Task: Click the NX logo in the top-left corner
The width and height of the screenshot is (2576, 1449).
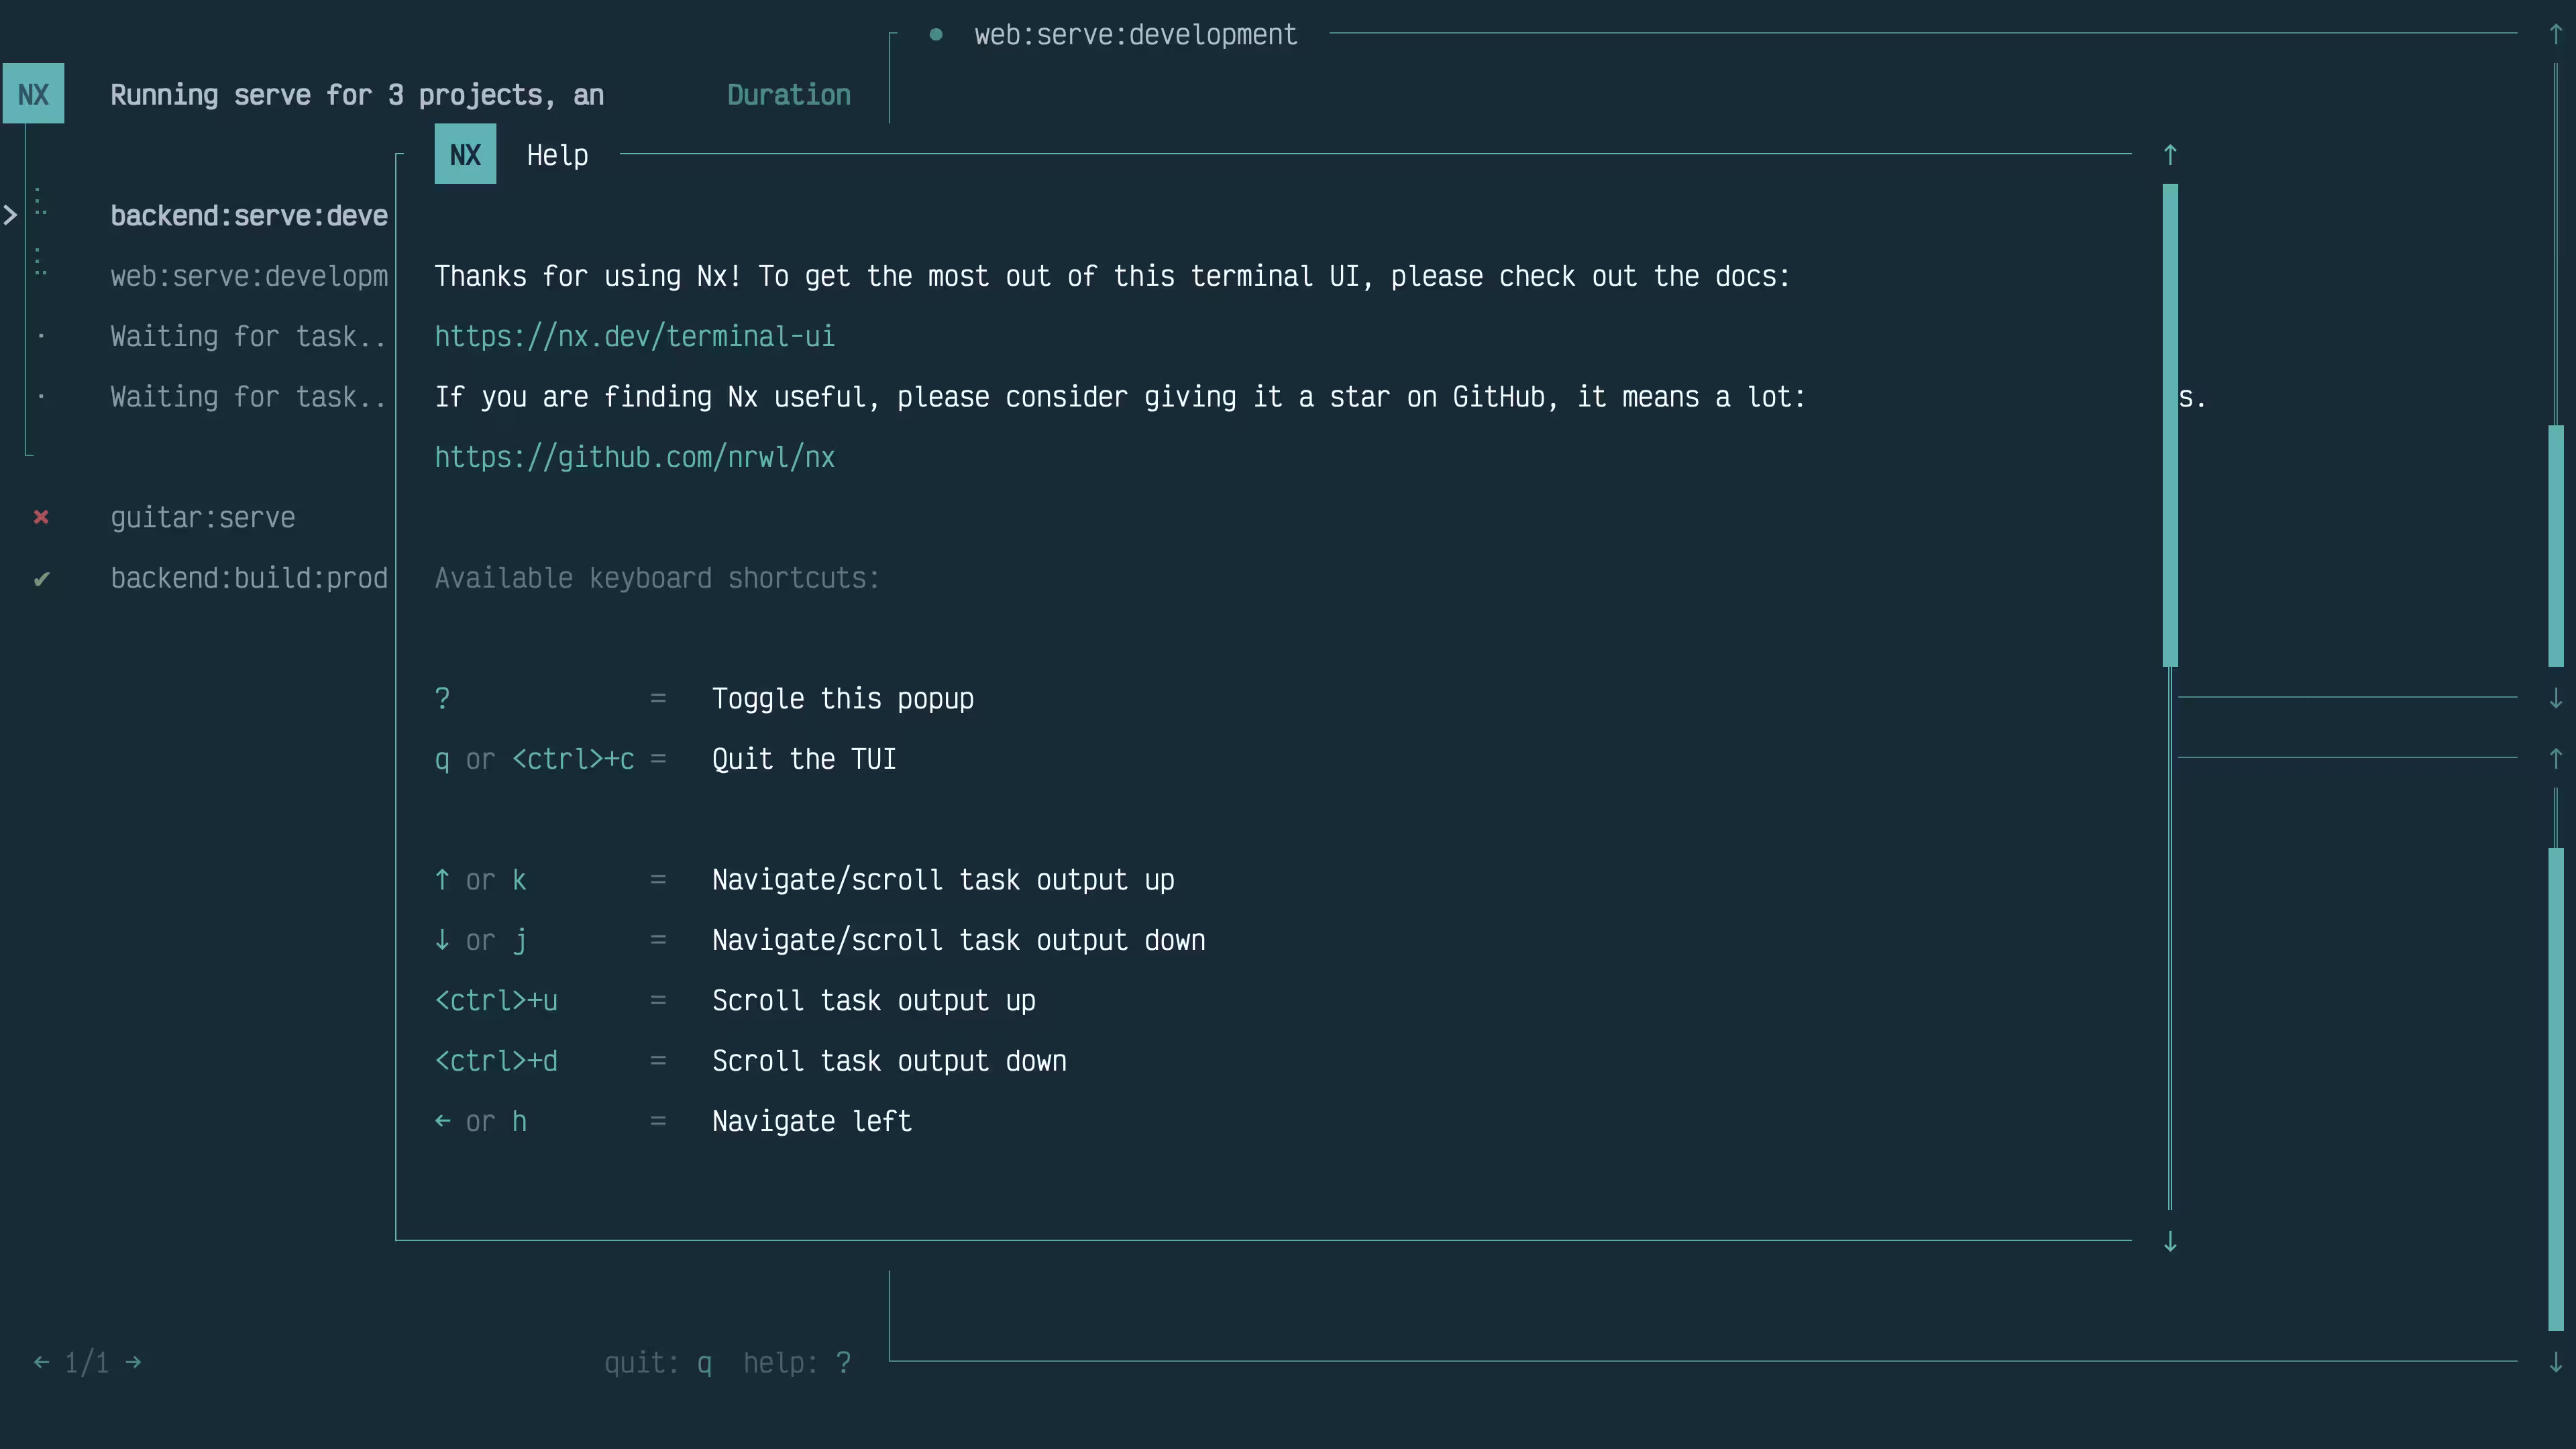Action: tap(33, 93)
